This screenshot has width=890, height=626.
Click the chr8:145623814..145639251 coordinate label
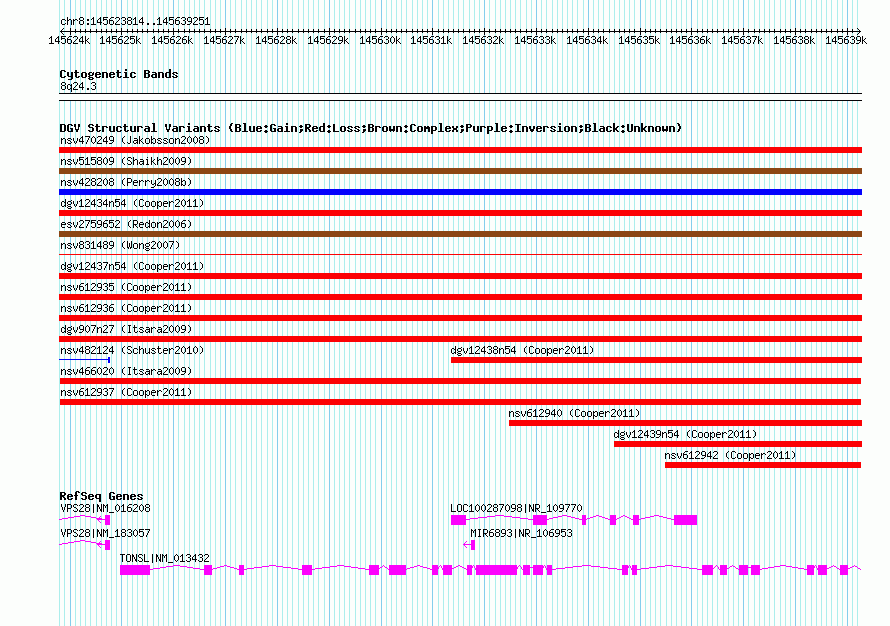coord(135,22)
